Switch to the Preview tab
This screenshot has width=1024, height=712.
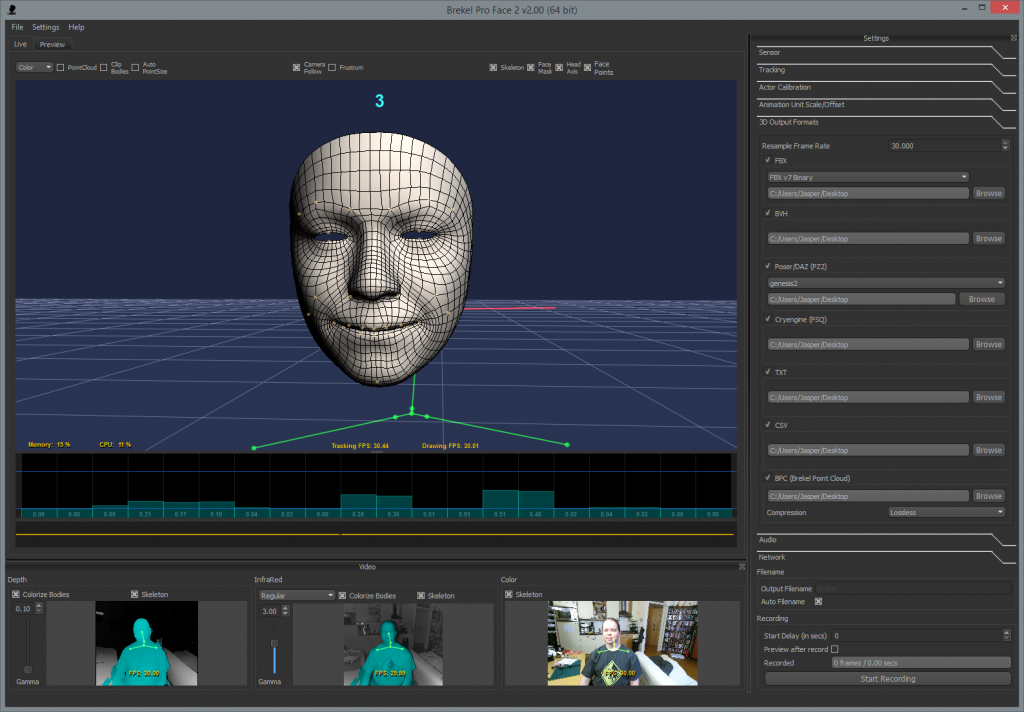pyautogui.click(x=52, y=44)
